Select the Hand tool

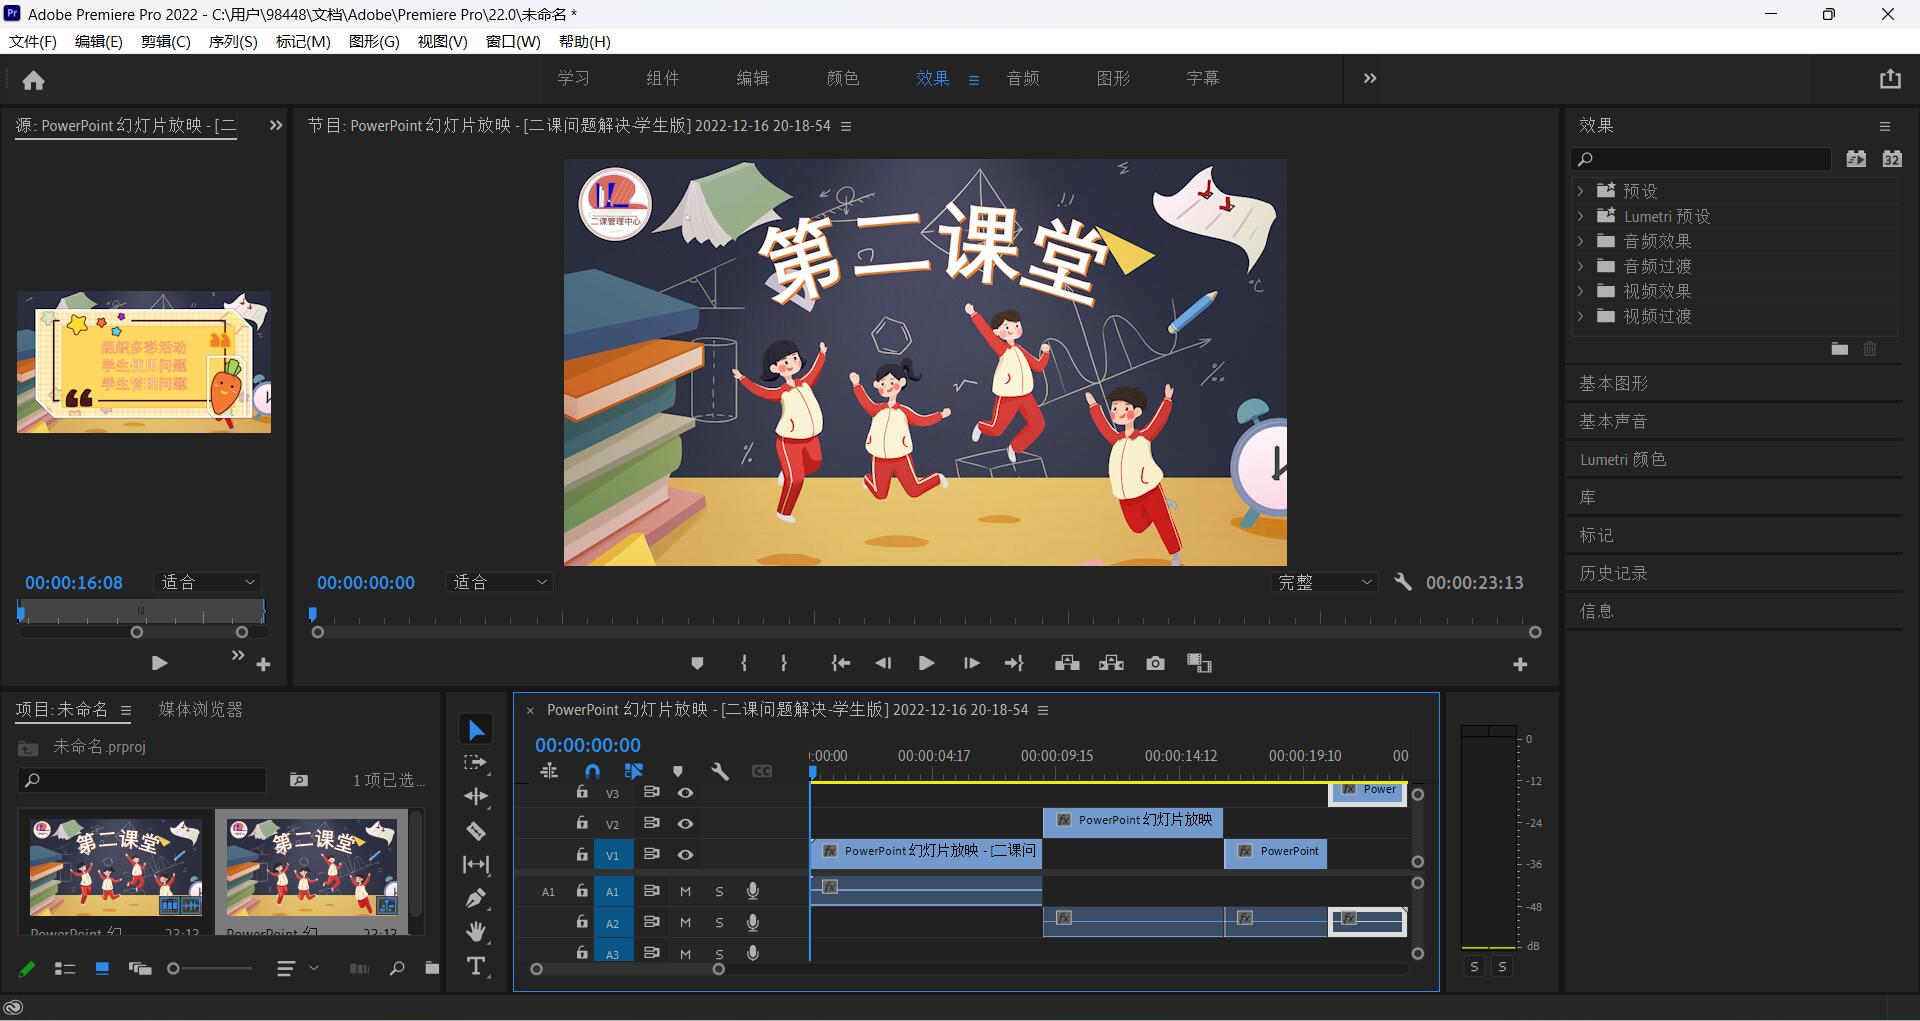(x=476, y=932)
